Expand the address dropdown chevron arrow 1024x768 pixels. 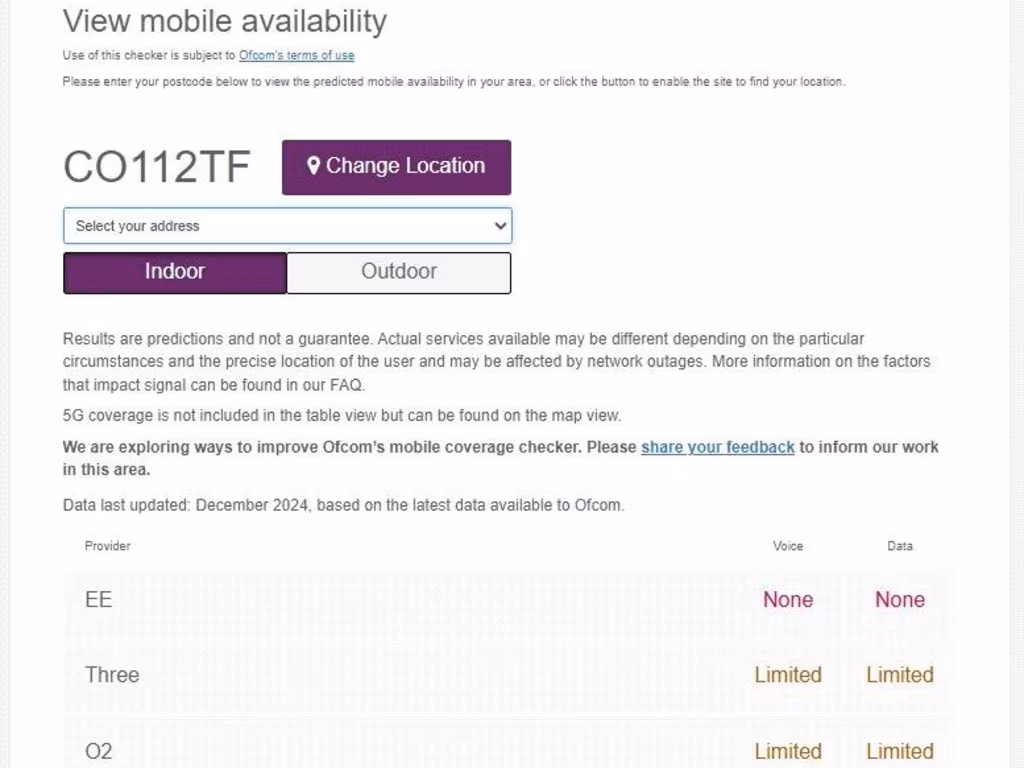pyautogui.click(x=500, y=226)
